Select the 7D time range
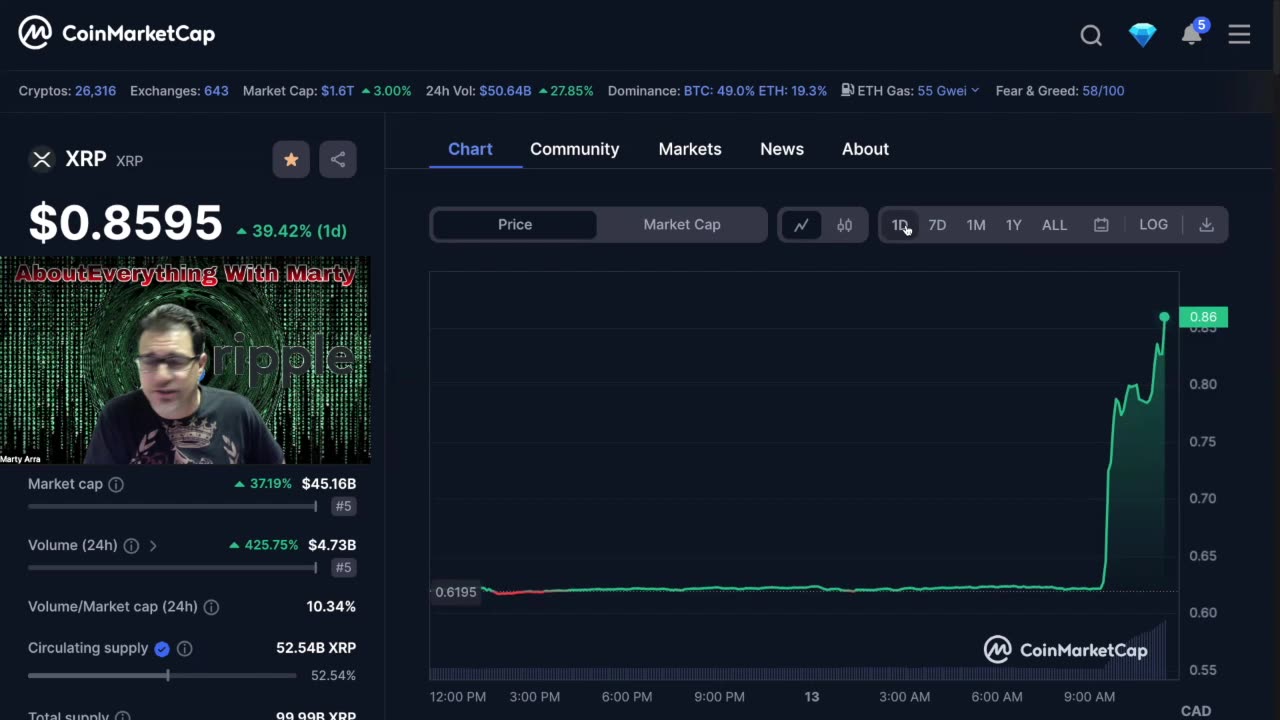Viewport: 1280px width, 720px height. click(937, 225)
